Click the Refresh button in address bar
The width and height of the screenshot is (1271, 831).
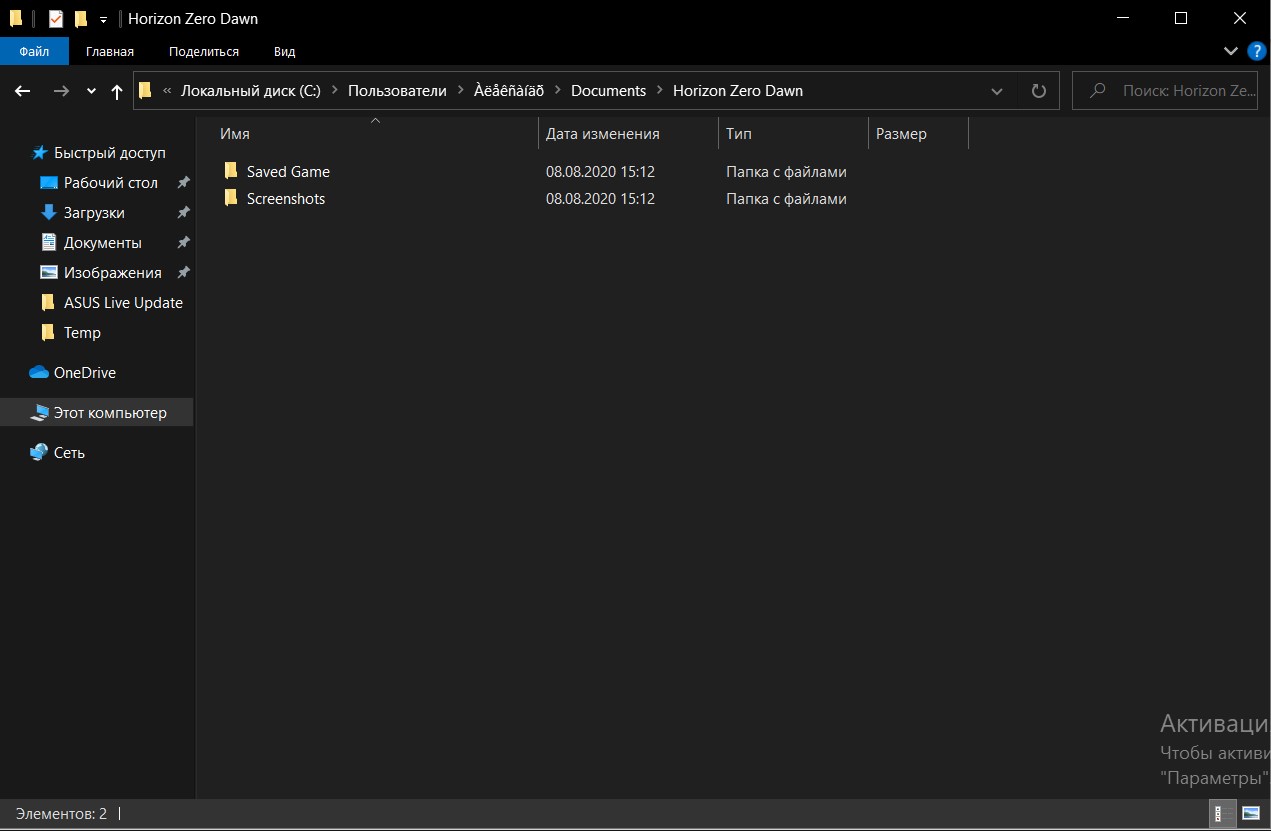click(x=1039, y=91)
